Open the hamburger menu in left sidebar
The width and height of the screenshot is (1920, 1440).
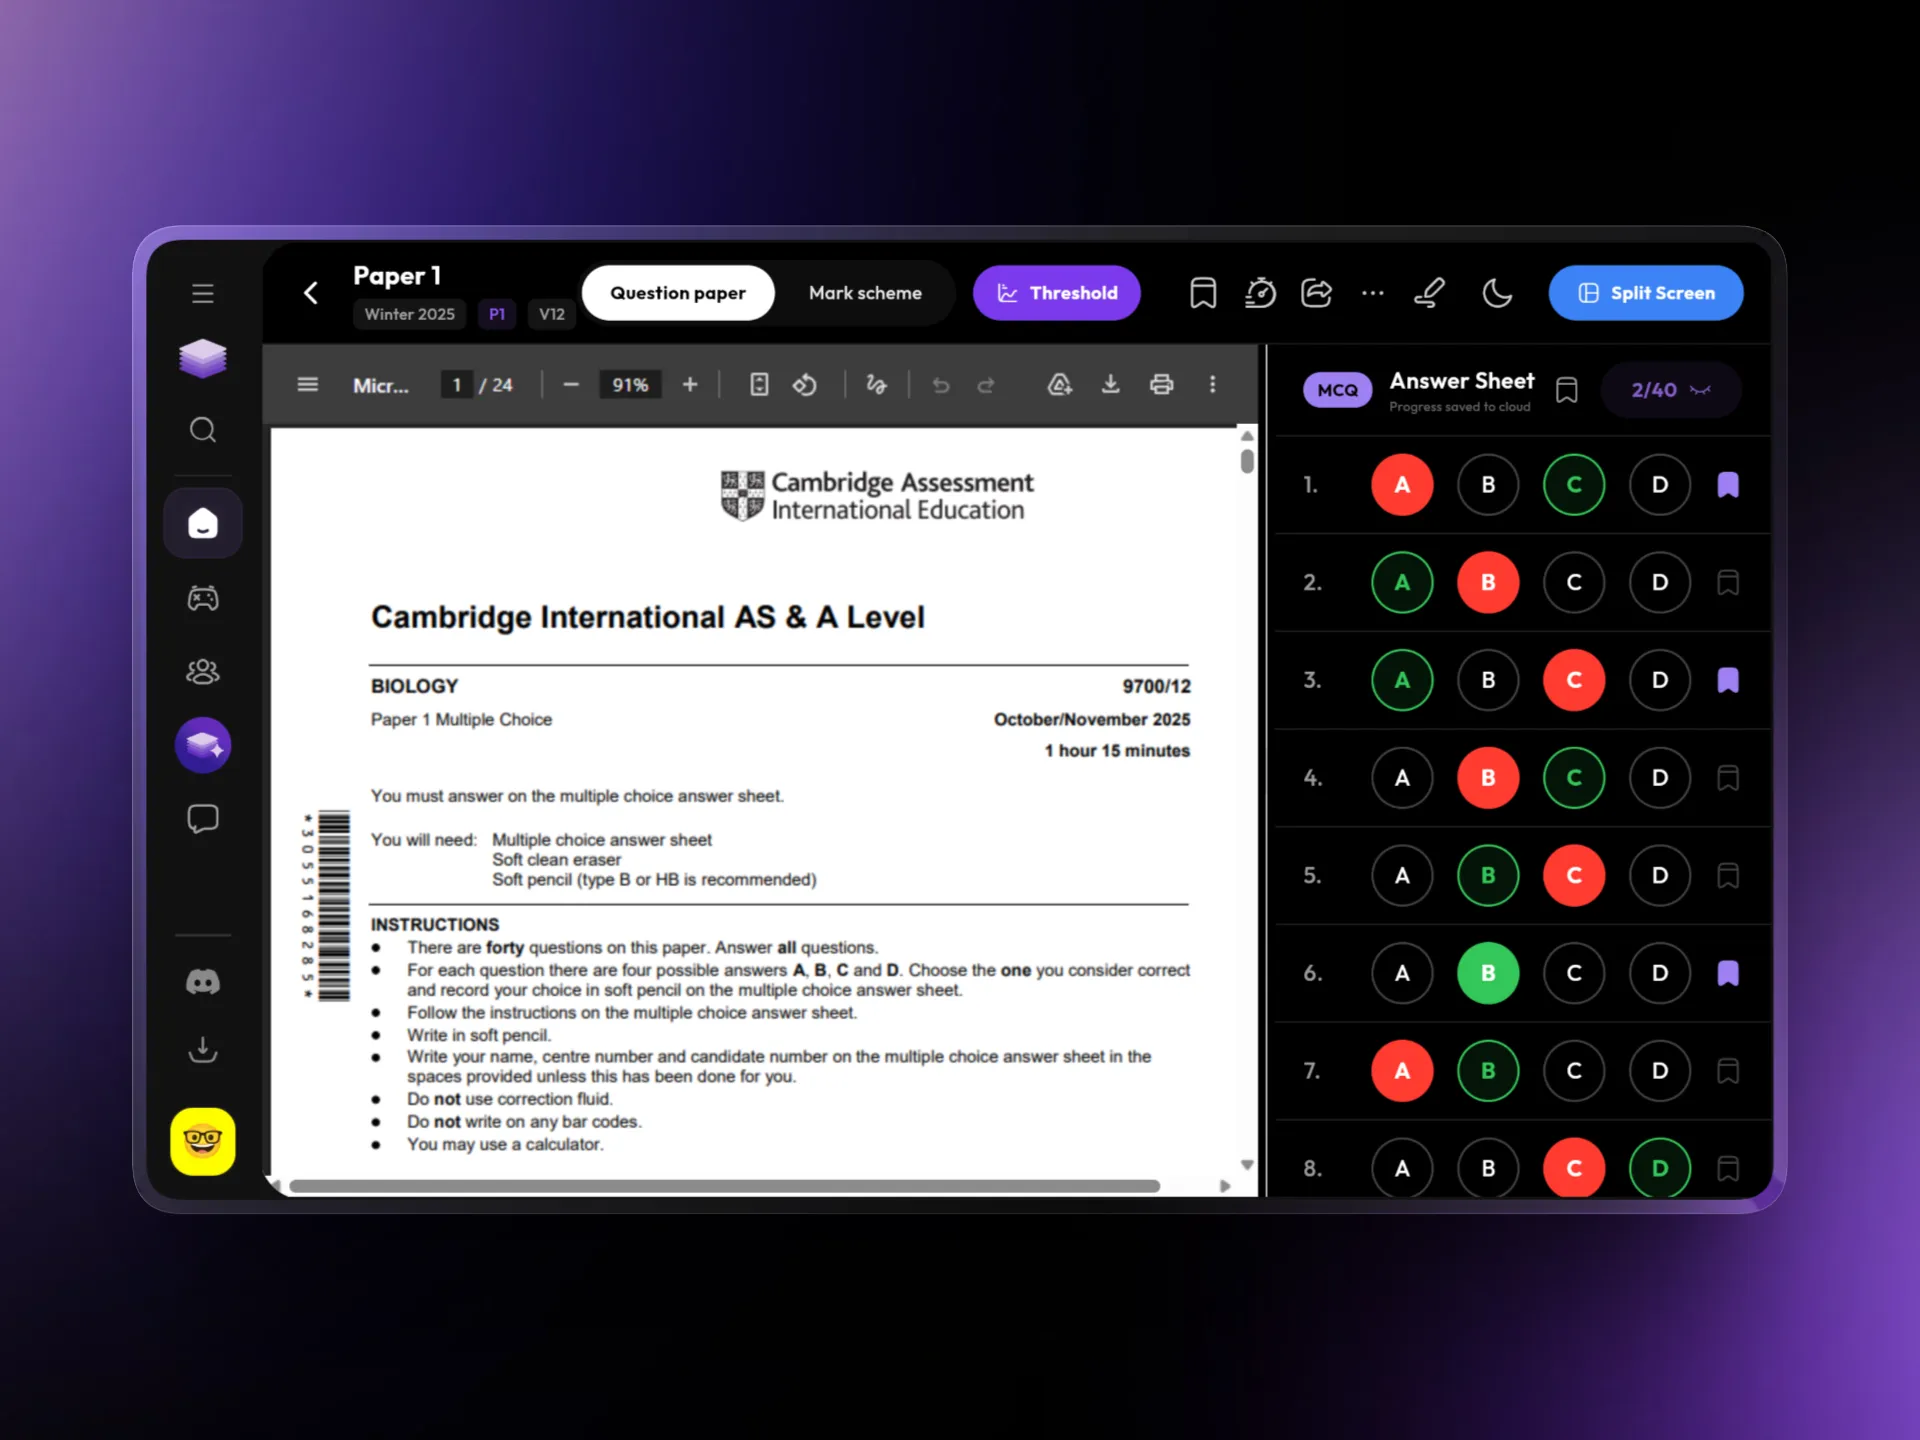pyautogui.click(x=203, y=293)
